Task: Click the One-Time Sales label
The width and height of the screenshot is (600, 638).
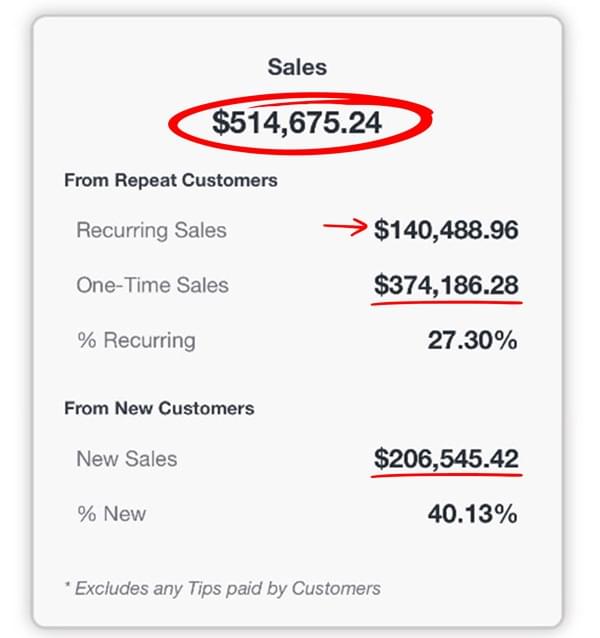Action: pos(152,285)
